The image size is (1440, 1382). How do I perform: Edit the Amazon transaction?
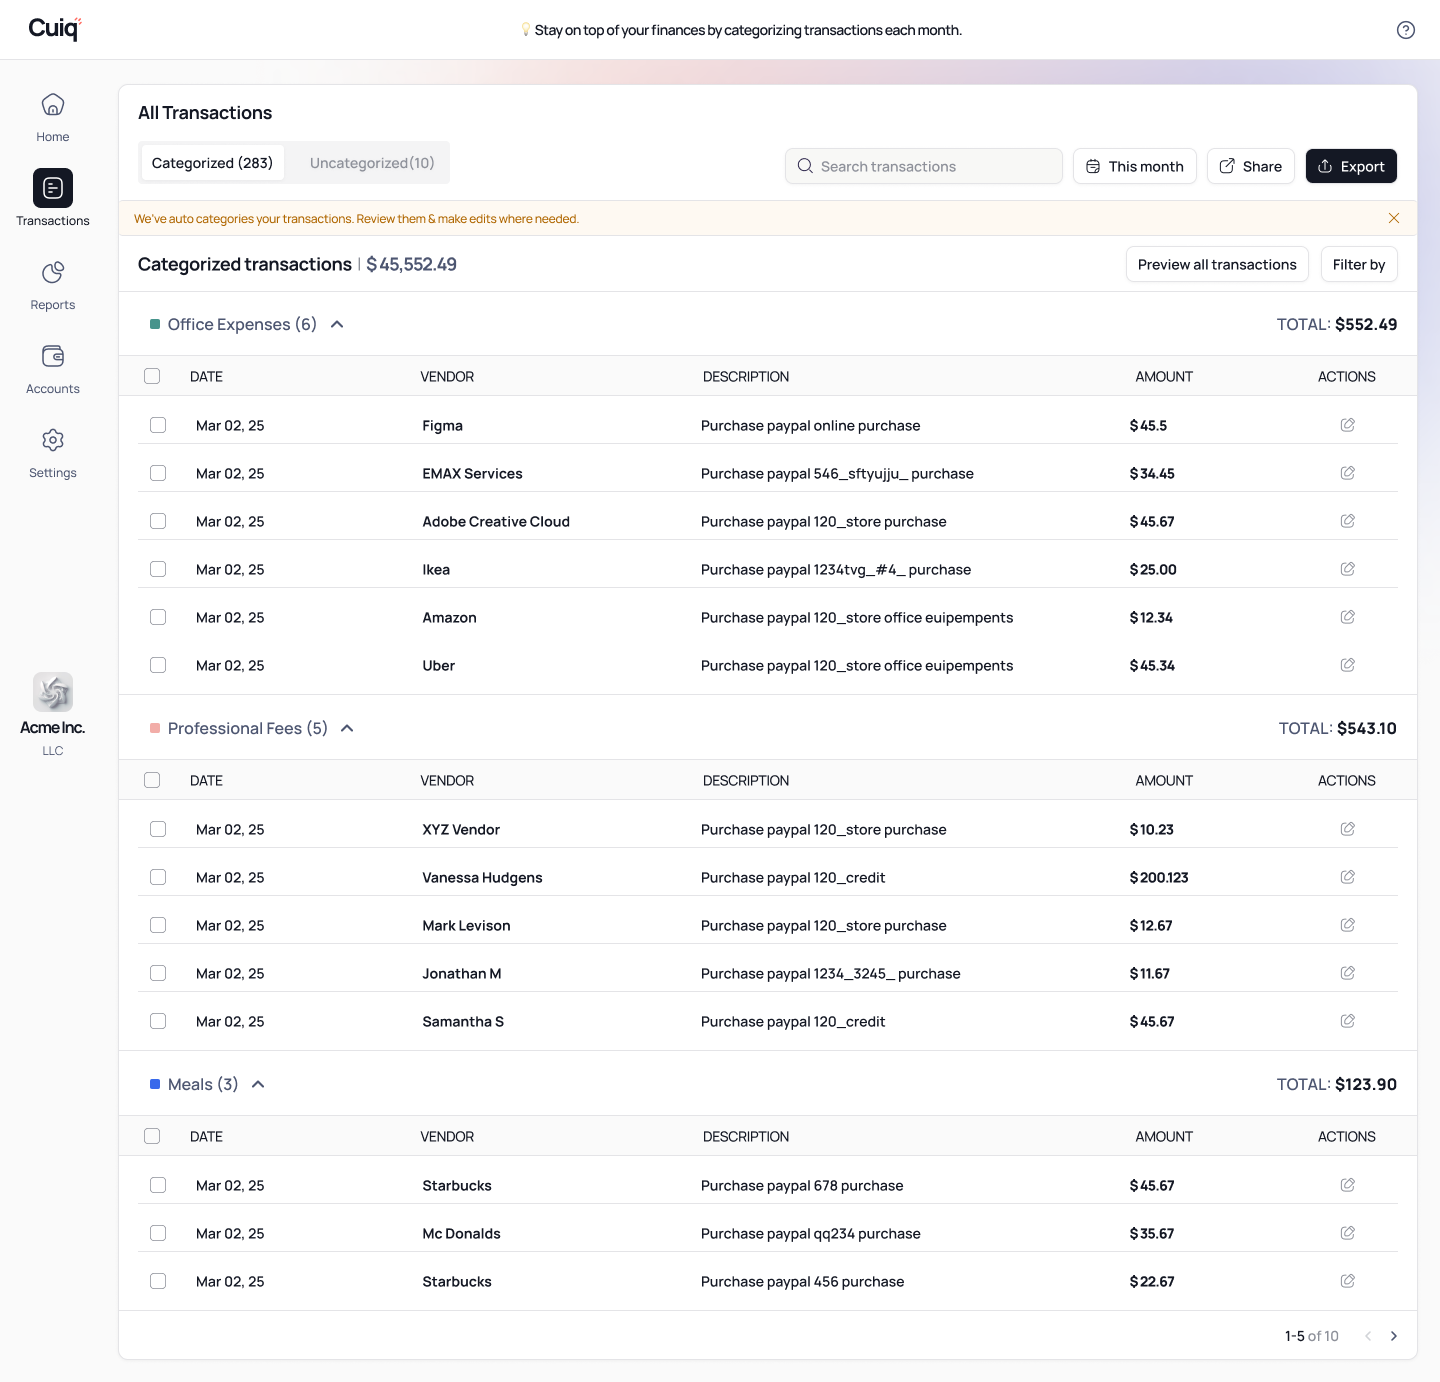click(x=1348, y=617)
